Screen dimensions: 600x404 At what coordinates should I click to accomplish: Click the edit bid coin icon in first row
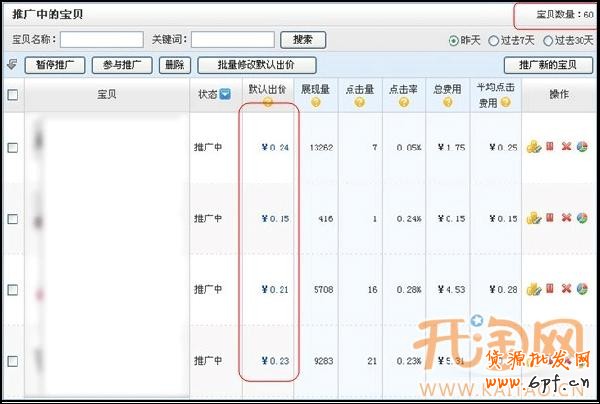pyautogui.click(x=533, y=147)
